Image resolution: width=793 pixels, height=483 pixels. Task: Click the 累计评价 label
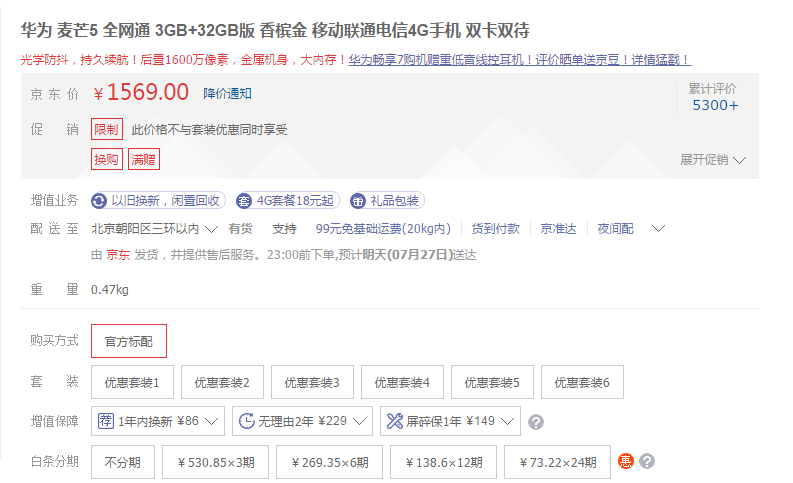point(713,89)
